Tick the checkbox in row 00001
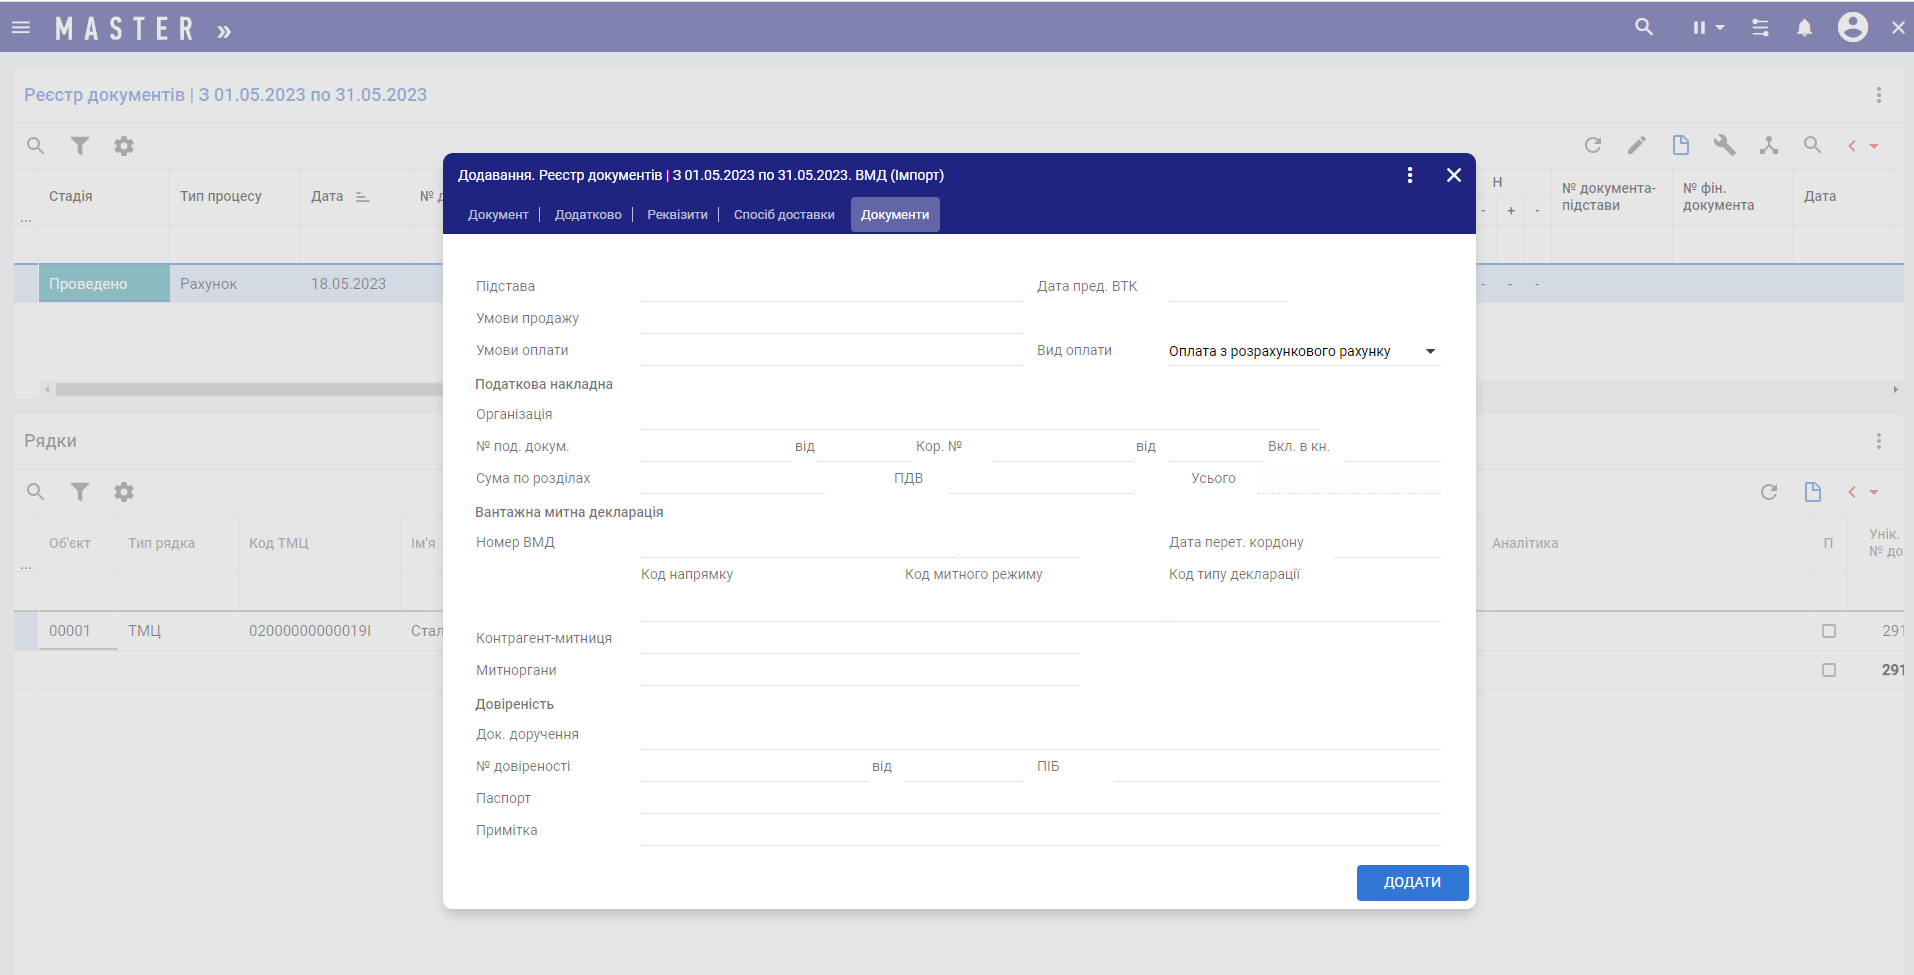 pyautogui.click(x=1829, y=631)
